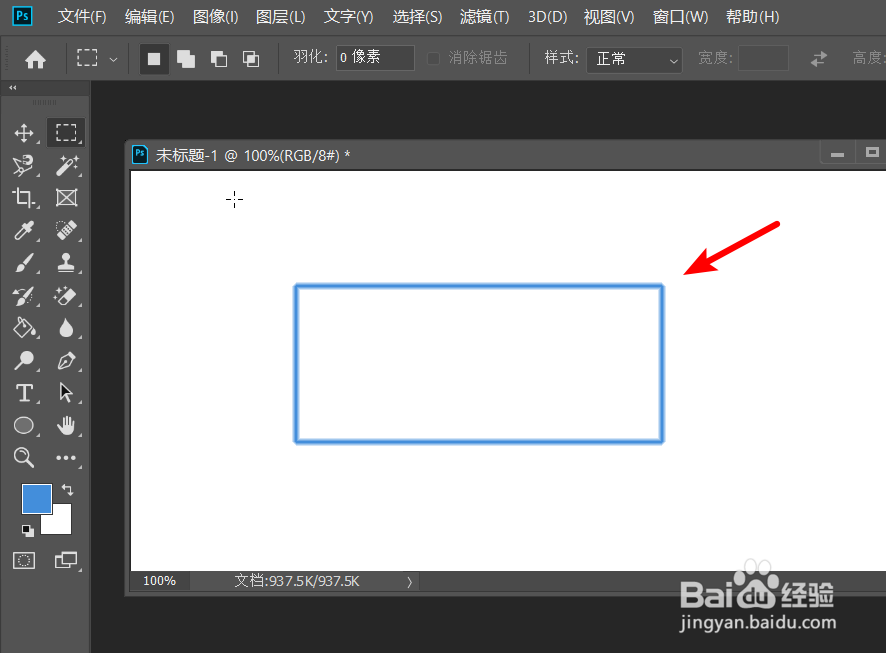Image resolution: width=886 pixels, height=653 pixels.
Task: Select the Hand tool
Action: (x=67, y=425)
